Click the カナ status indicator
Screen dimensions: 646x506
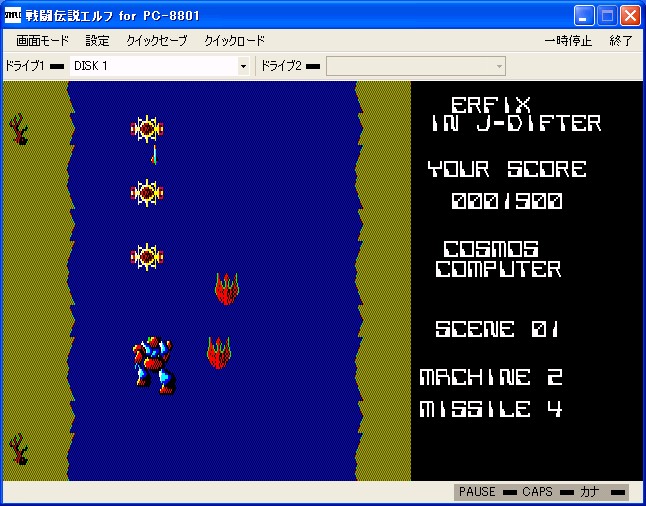pos(602,492)
